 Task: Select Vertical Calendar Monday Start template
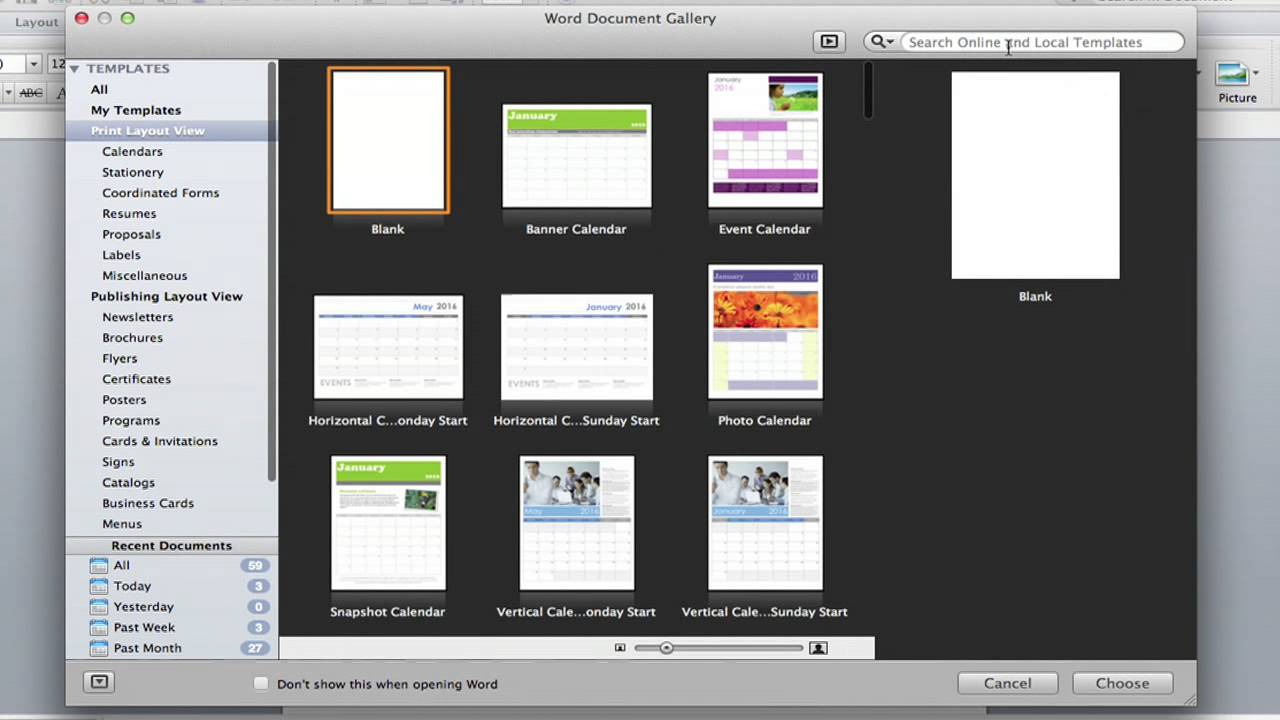577,523
